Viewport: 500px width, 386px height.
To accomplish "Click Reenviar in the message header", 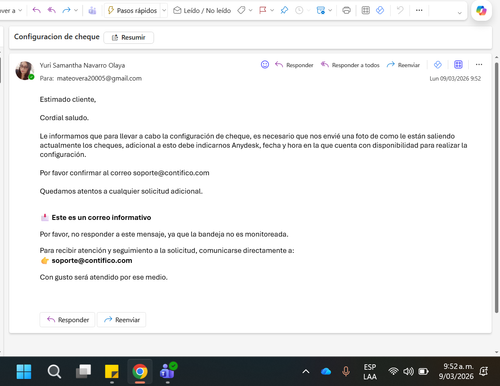I will click(x=403, y=65).
